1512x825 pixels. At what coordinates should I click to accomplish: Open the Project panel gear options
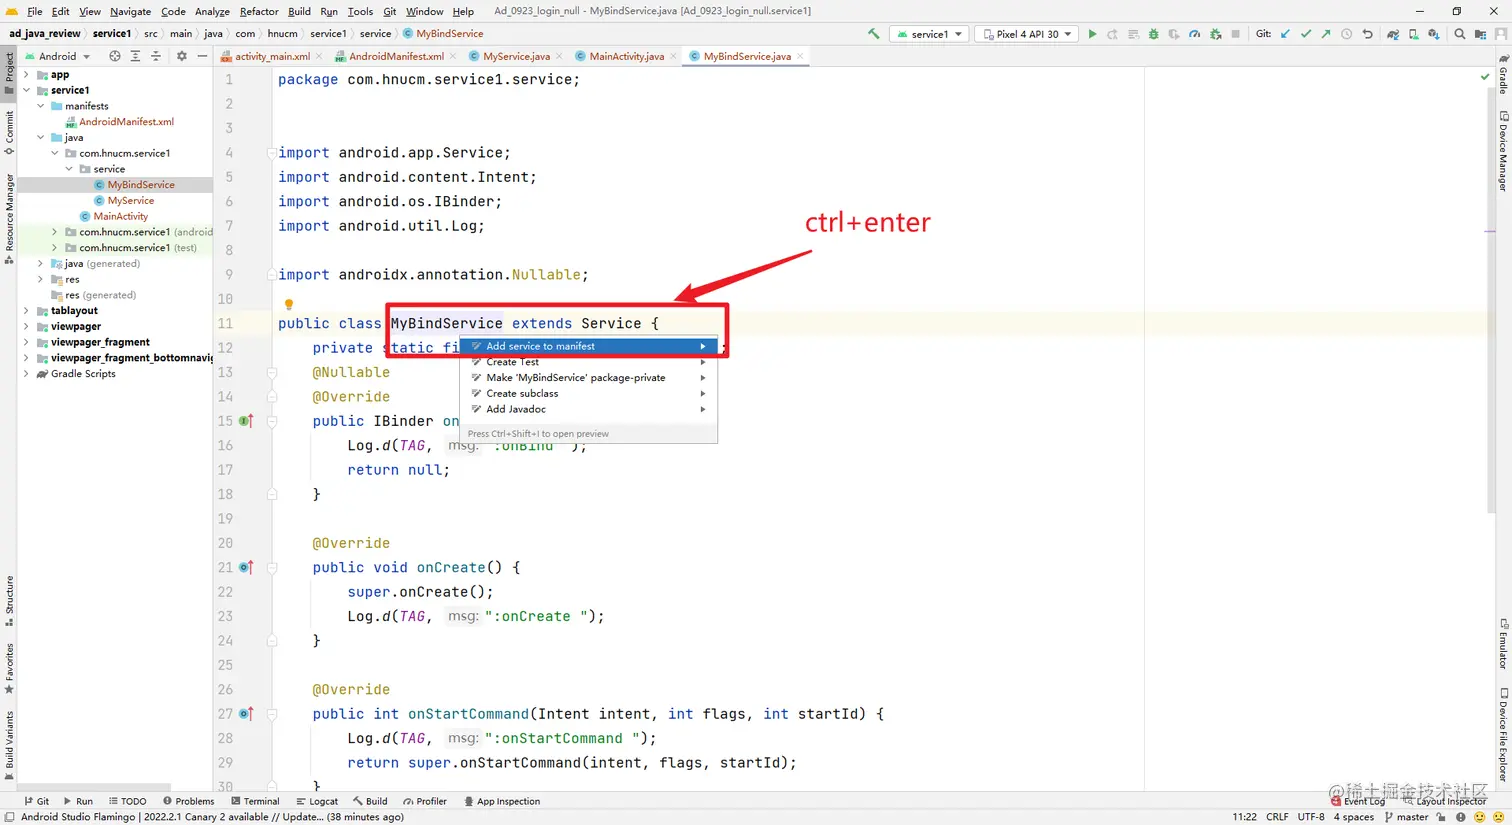pos(181,56)
